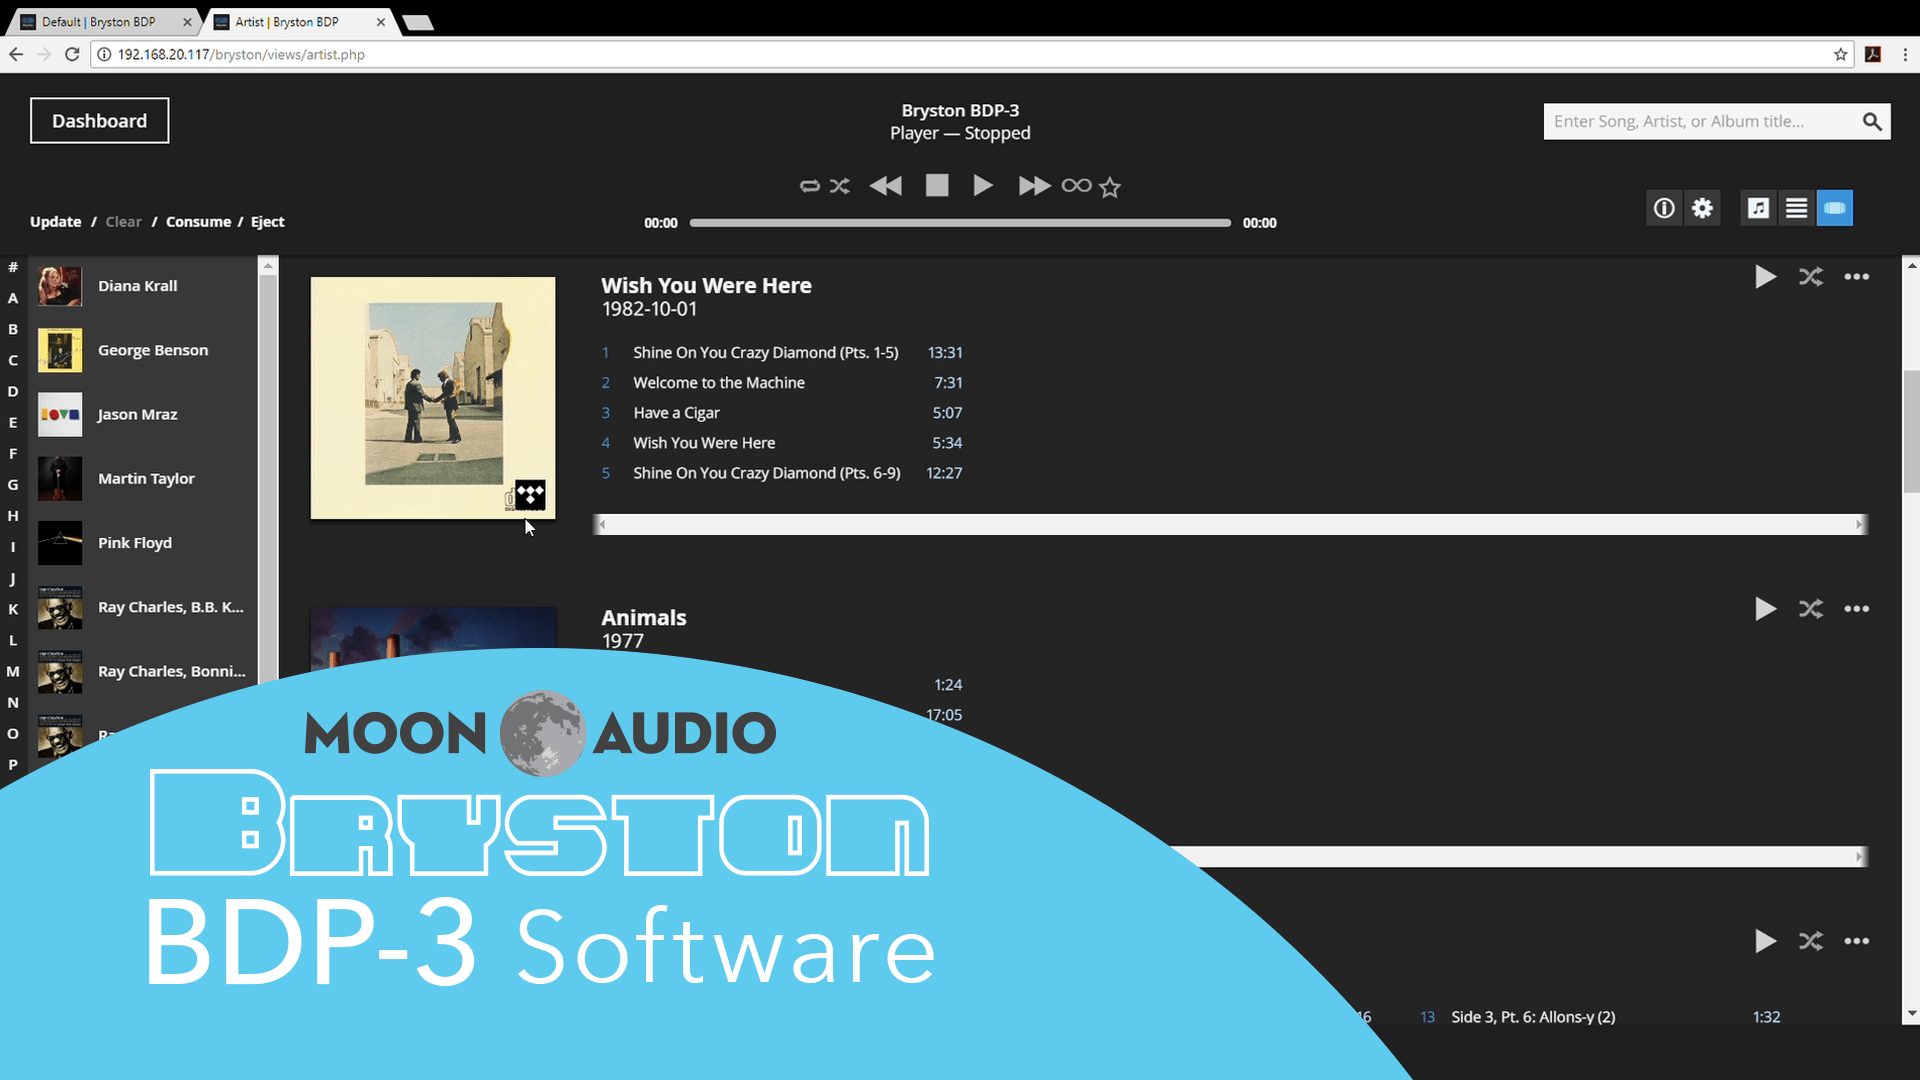Skip to the previous track
1920x1080 pixels.
tap(885, 186)
